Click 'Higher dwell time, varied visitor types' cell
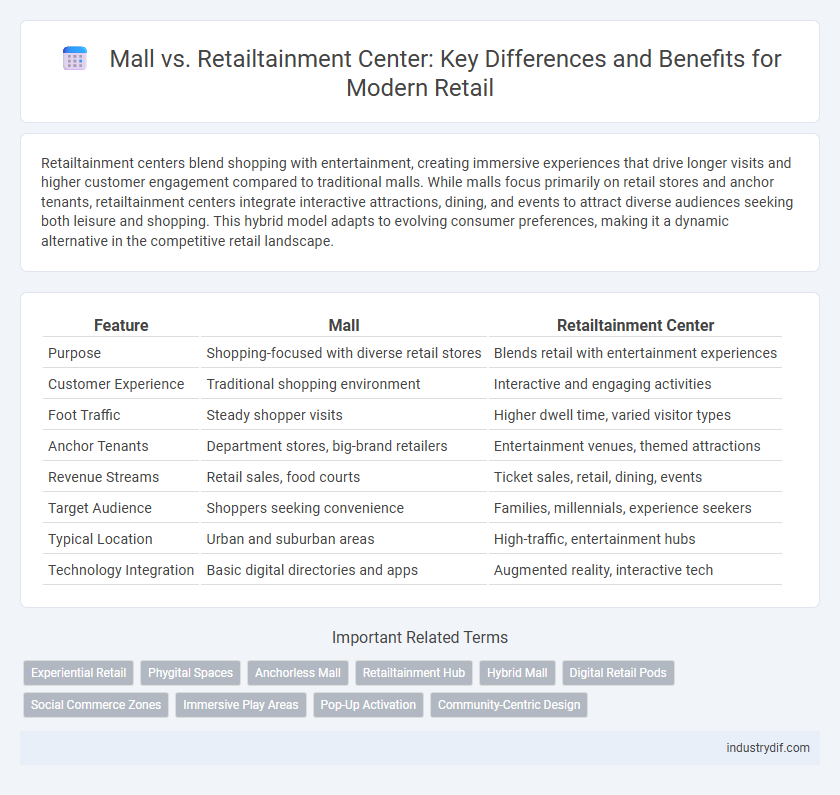 coord(635,415)
